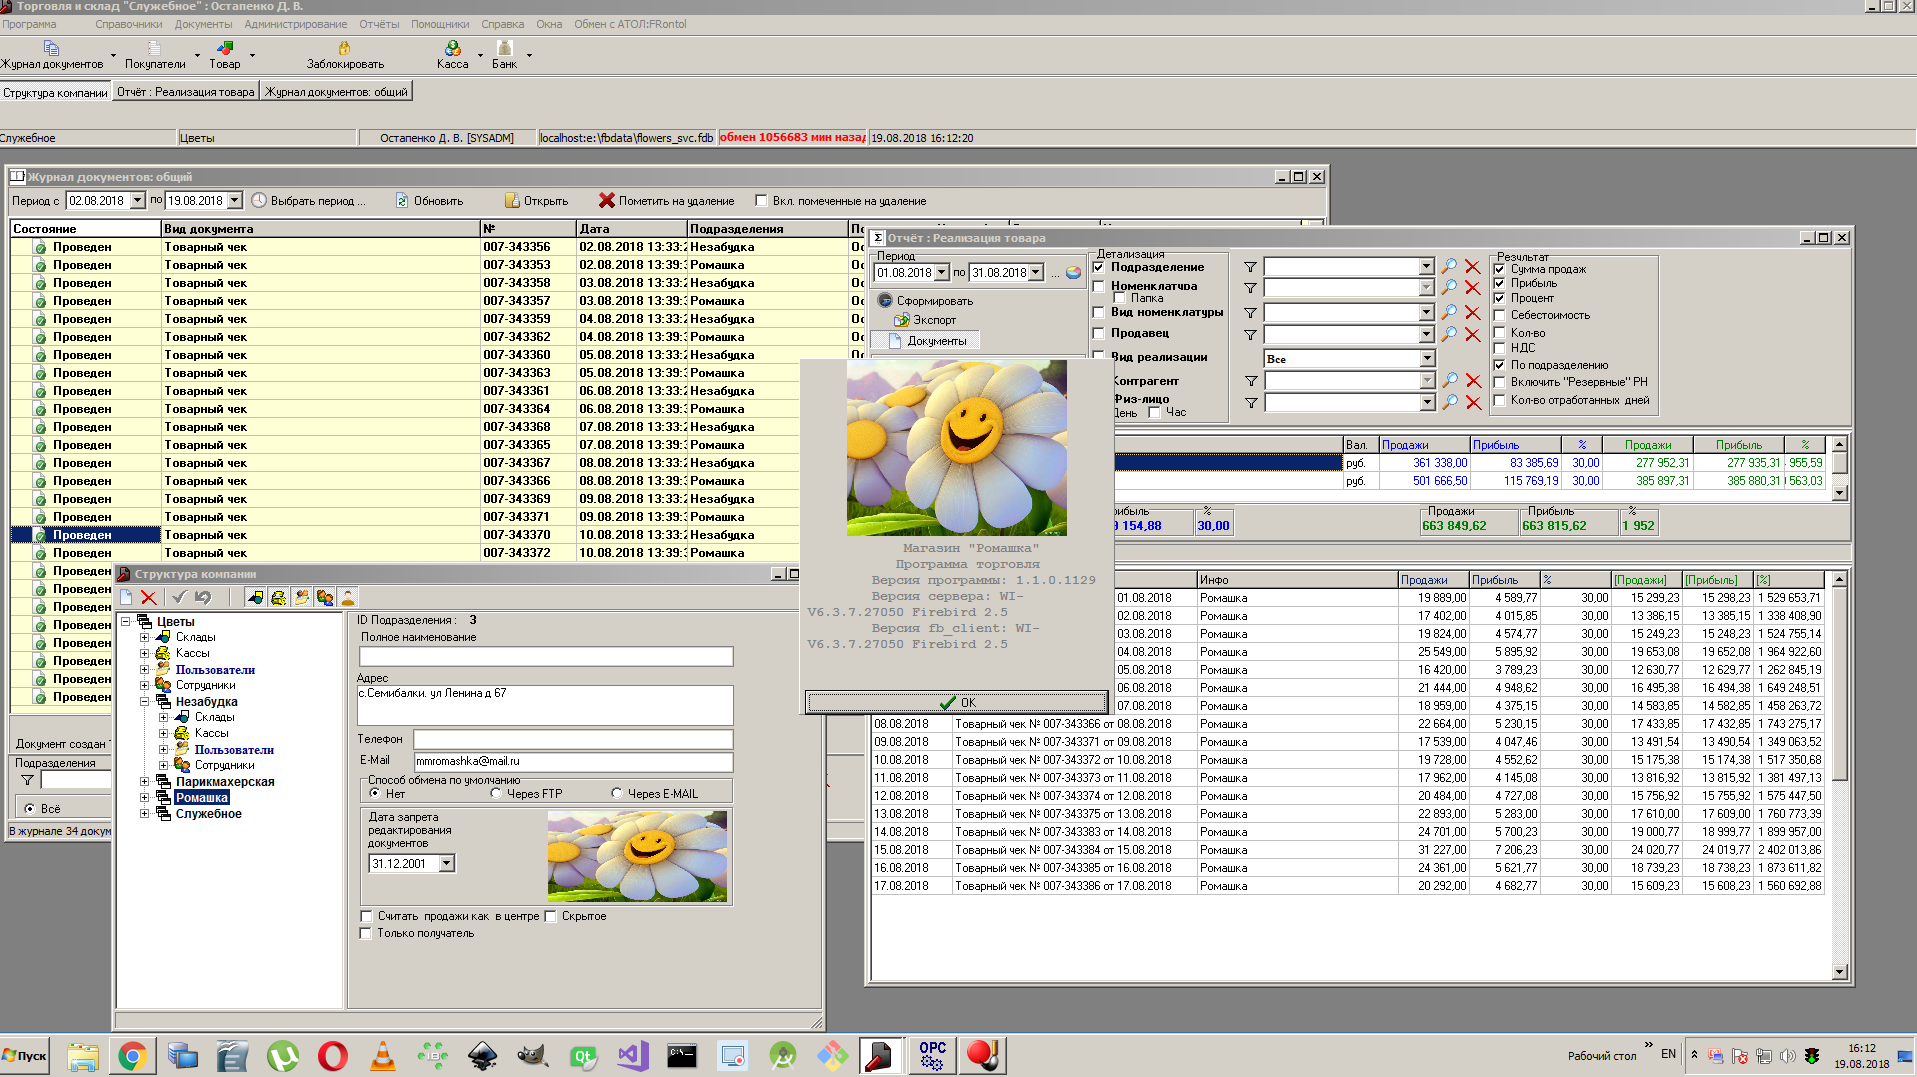Screen dimensions: 1917x1077
Task: Select the Через FTP radio button
Action: [x=496, y=794]
